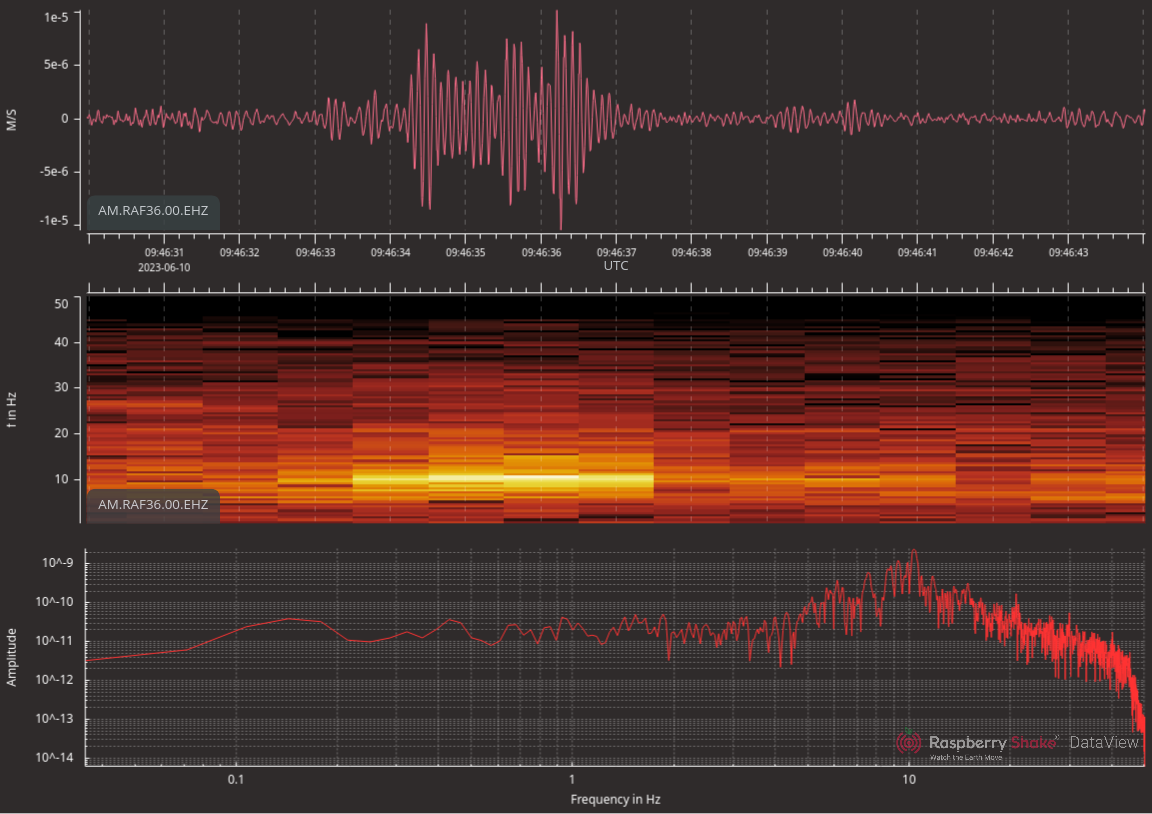Click the 10 Hz label on spectrogram axis
Viewport: 1152px width, 814px height.
click(x=61, y=479)
